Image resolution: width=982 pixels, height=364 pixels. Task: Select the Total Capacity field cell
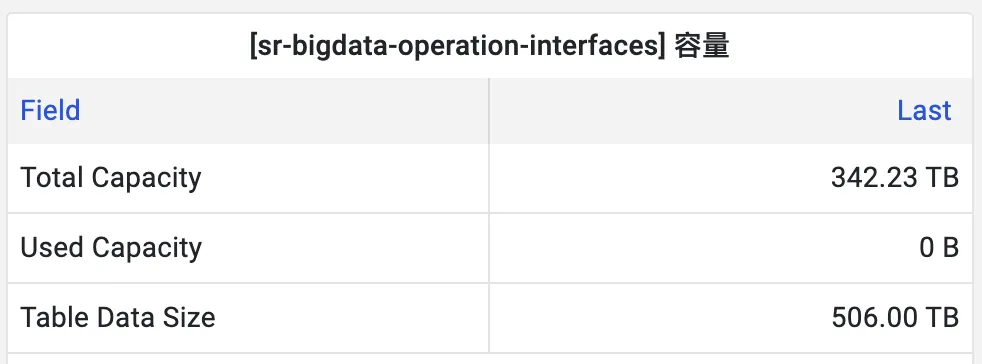pyautogui.click(x=249, y=178)
